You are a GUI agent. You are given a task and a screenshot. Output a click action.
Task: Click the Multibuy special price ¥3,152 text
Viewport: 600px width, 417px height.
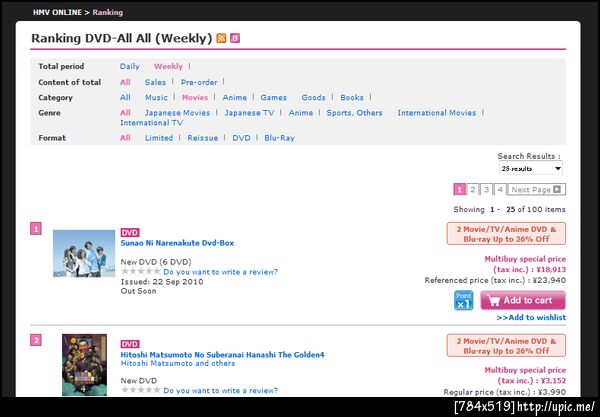[x=525, y=375]
